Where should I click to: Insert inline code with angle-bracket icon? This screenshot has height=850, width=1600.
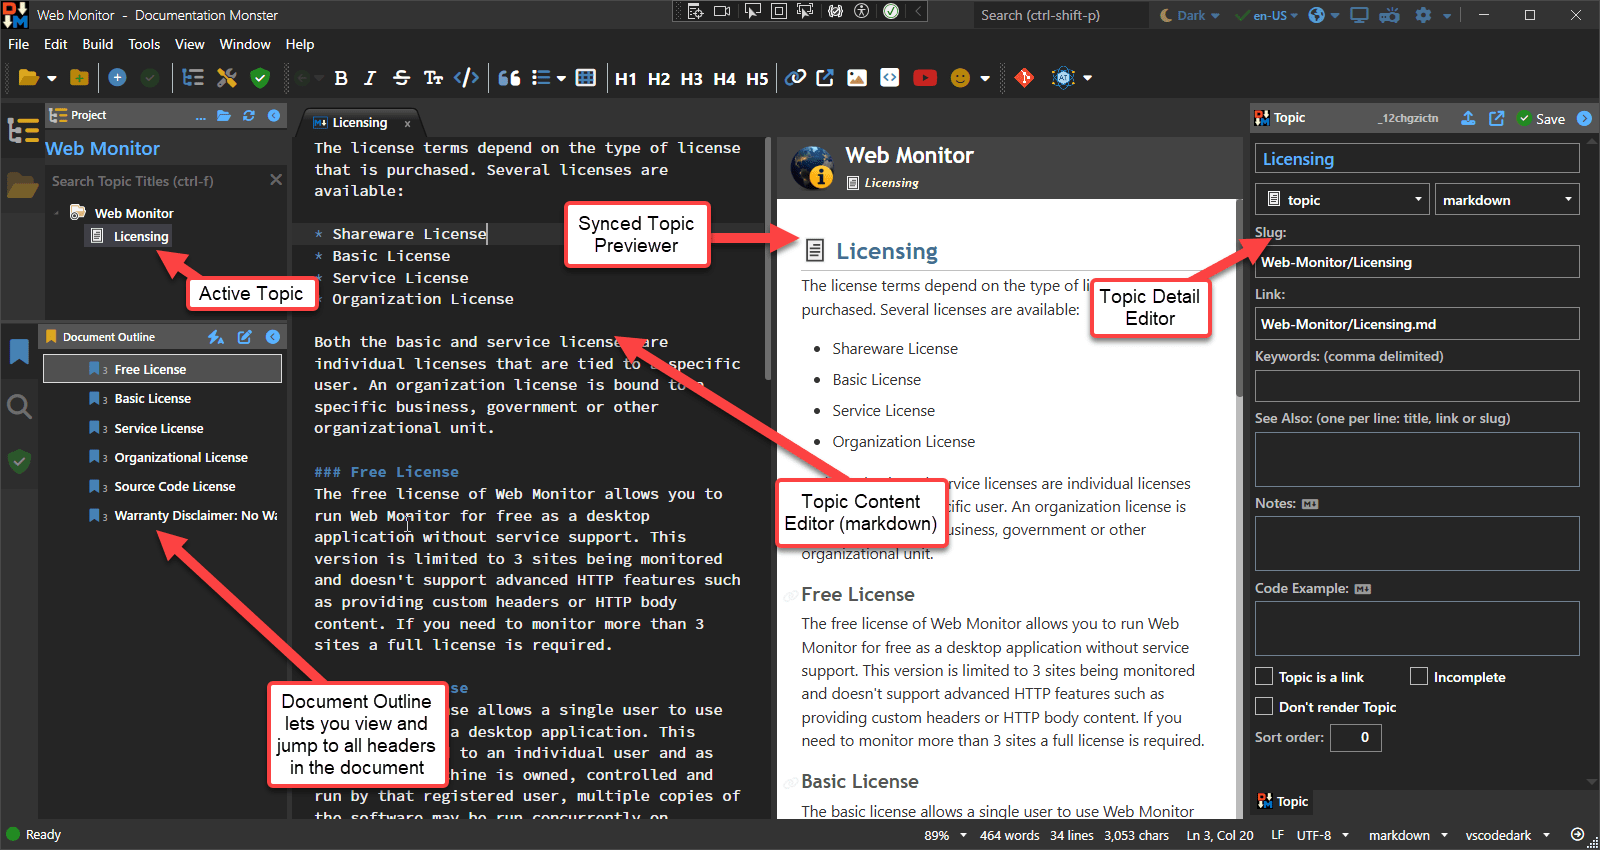click(x=466, y=78)
